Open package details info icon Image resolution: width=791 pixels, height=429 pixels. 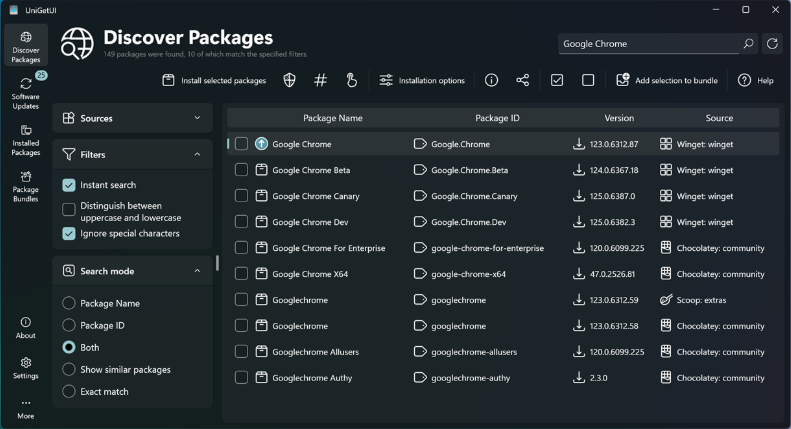(491, 80)
